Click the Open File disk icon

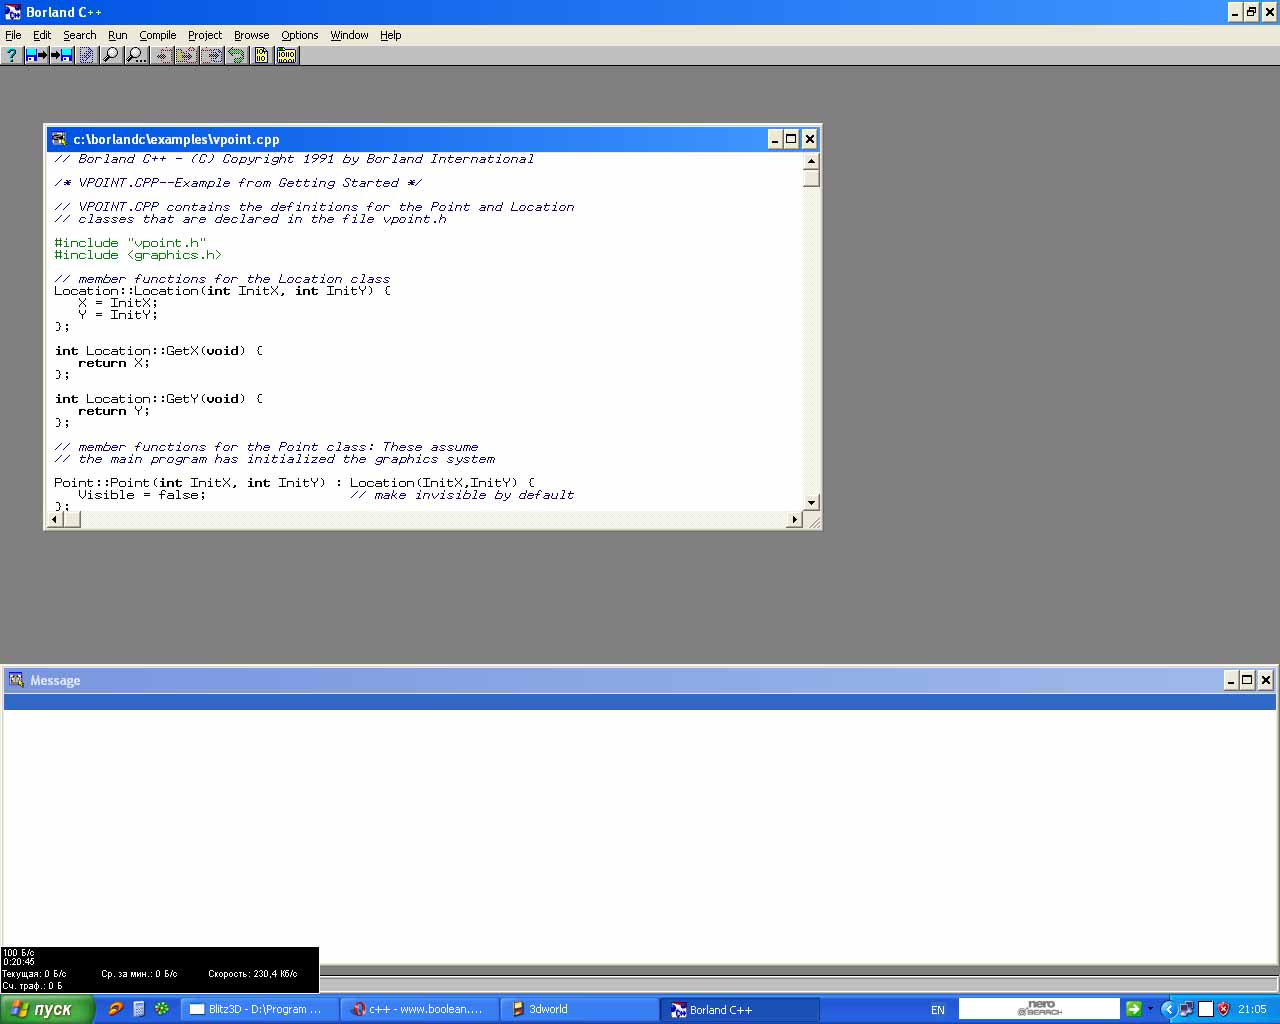click(37, 56)
